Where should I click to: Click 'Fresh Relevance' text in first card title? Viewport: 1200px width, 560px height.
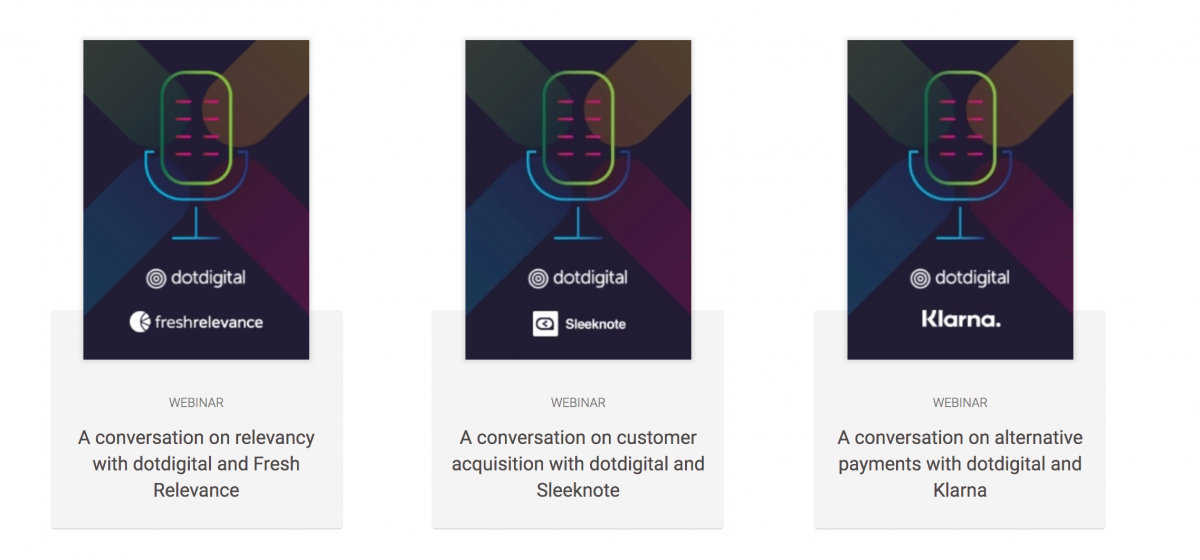pos(227,477)
